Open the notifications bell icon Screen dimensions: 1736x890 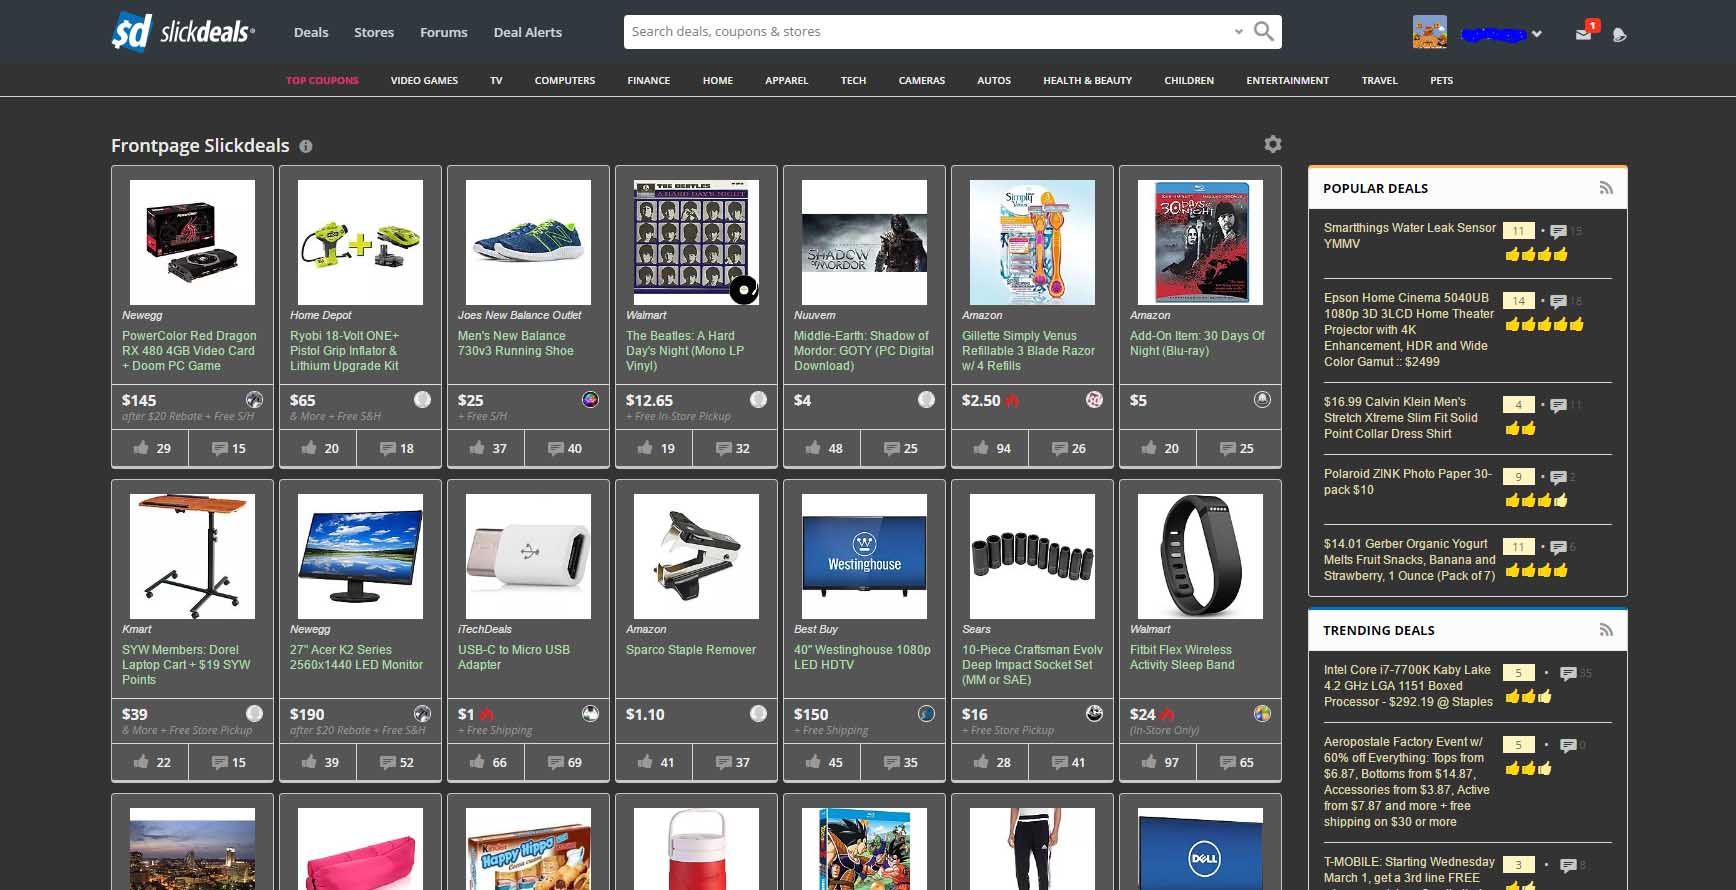1620,34
